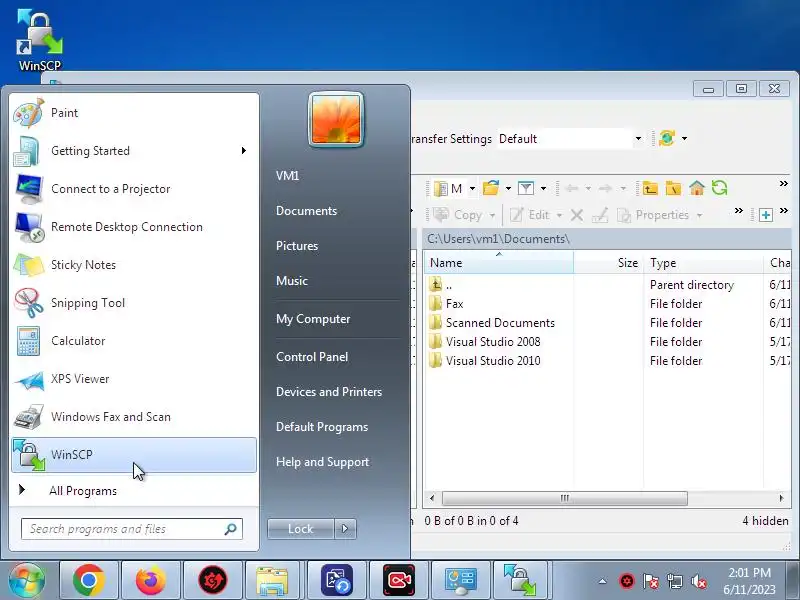The image size is (800, 600).
Task: Open Google Chrome from the taskbar
Action: click(x=89, y=580)
